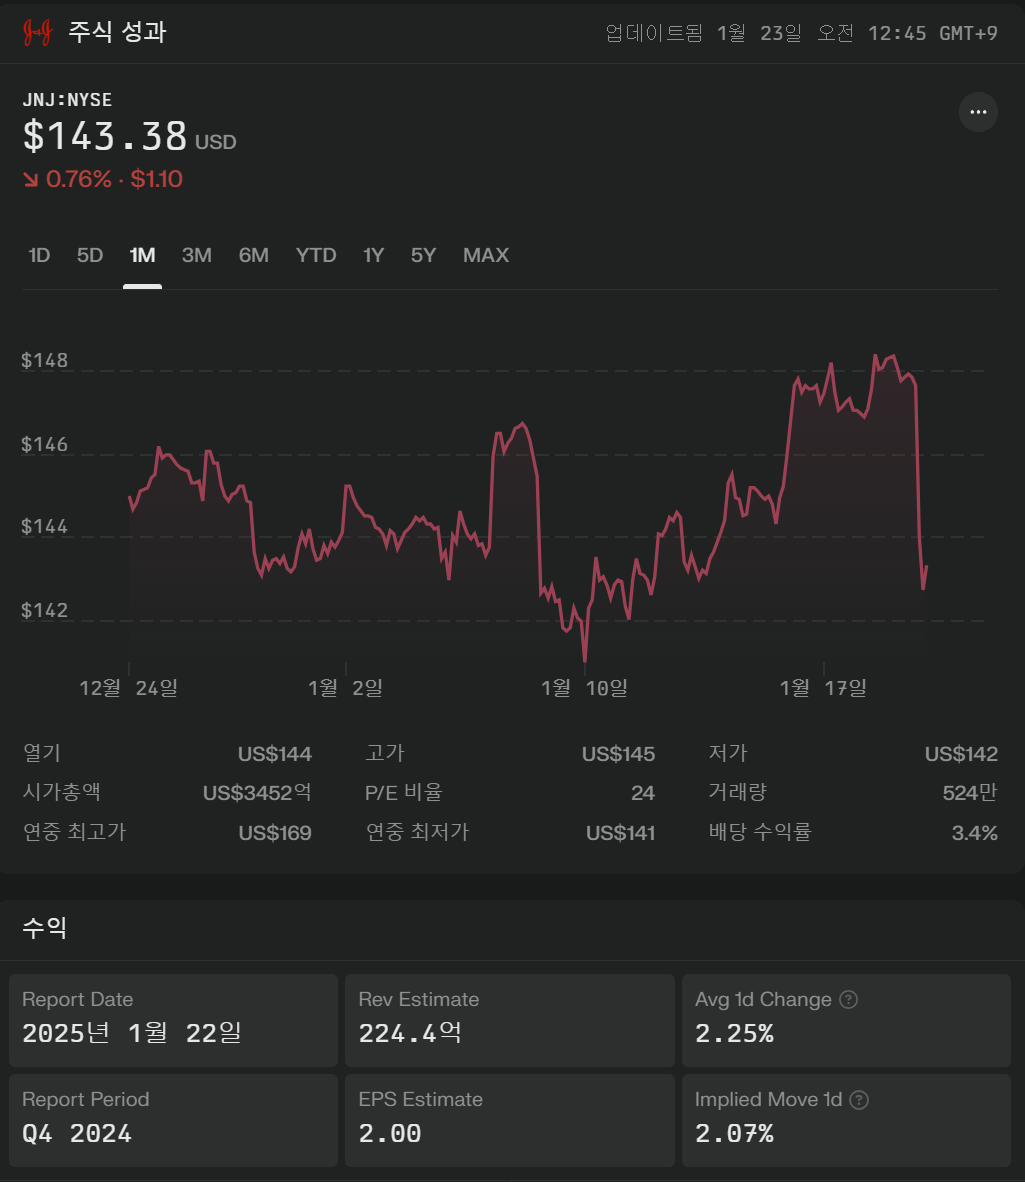The height and width of the screenshot is (1182, 1025).
Task: Open the Avg 1d Change 2.25% card
Action: click(846, 1020)
